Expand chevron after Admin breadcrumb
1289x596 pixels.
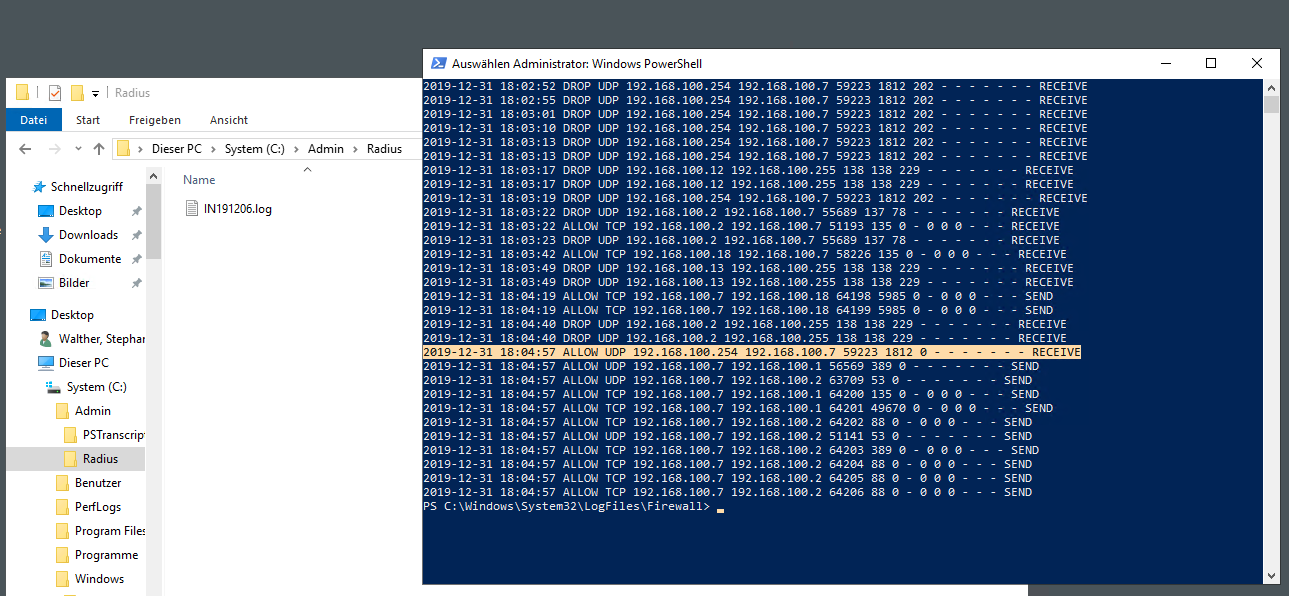coord(354,149)
